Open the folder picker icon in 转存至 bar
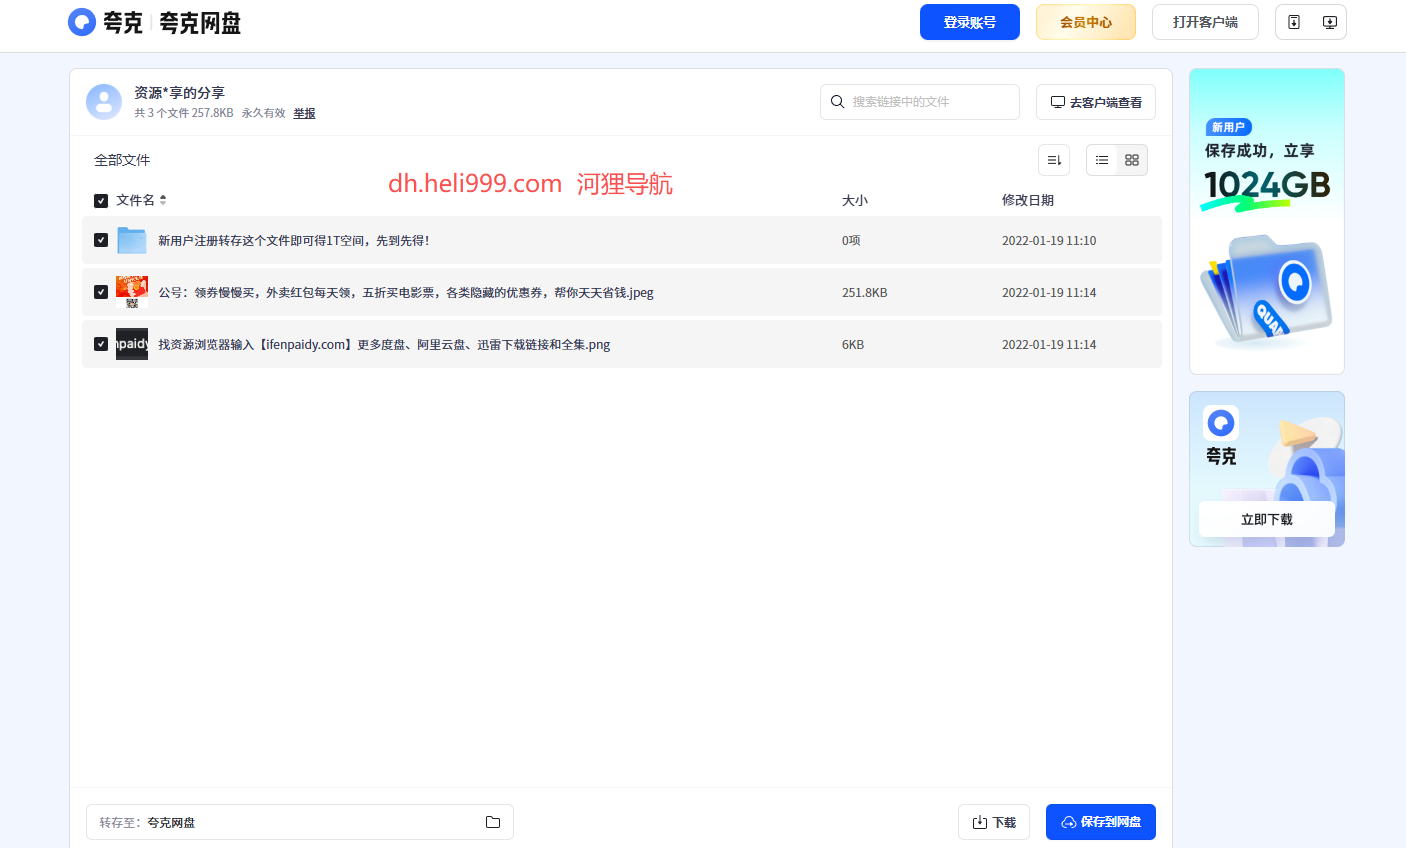This screenshot has height=848, width=1406. (492, 821)
